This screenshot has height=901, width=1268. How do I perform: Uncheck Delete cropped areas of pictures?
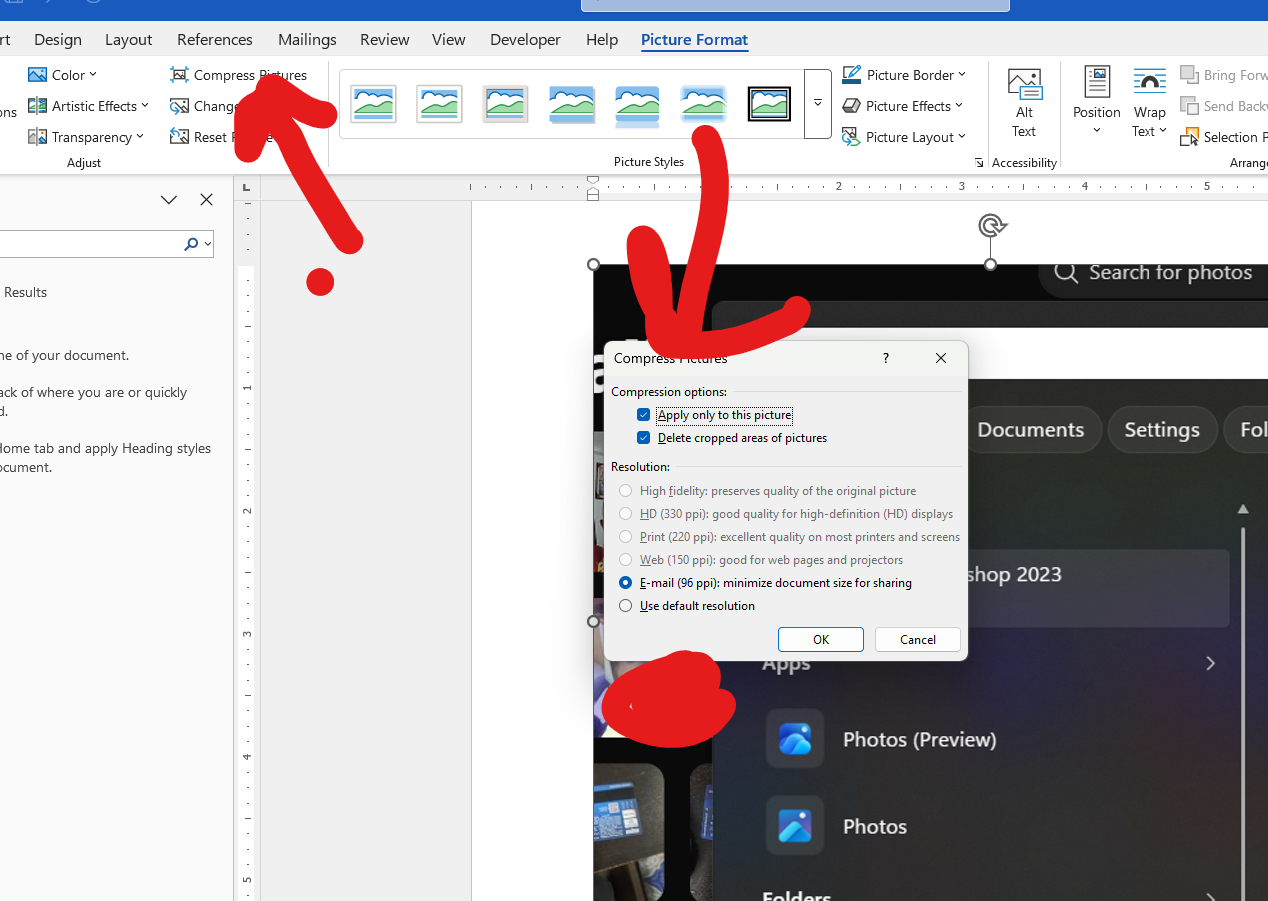click(x=644, y=438)
